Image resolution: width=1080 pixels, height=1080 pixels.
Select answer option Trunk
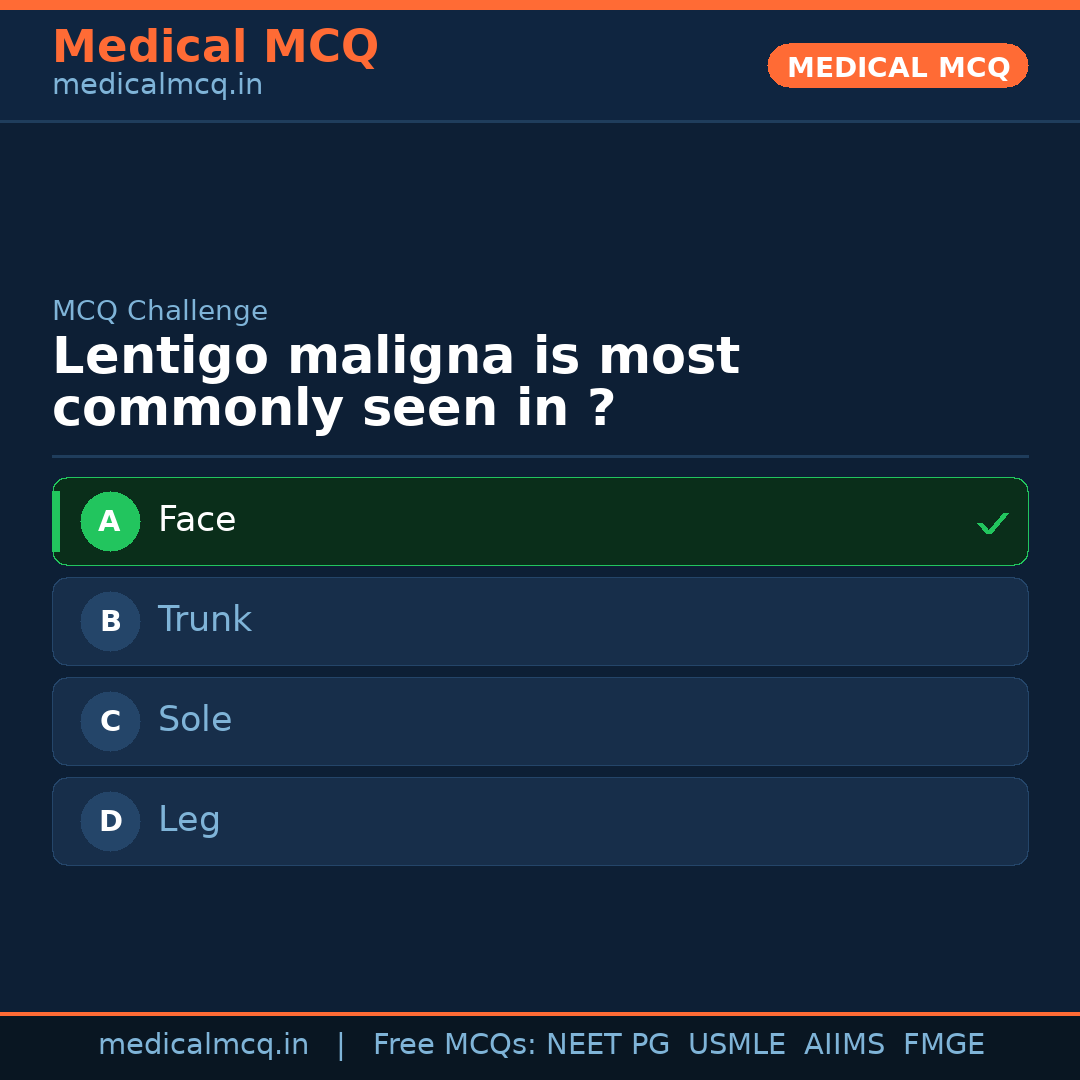(x=540, y=621)
